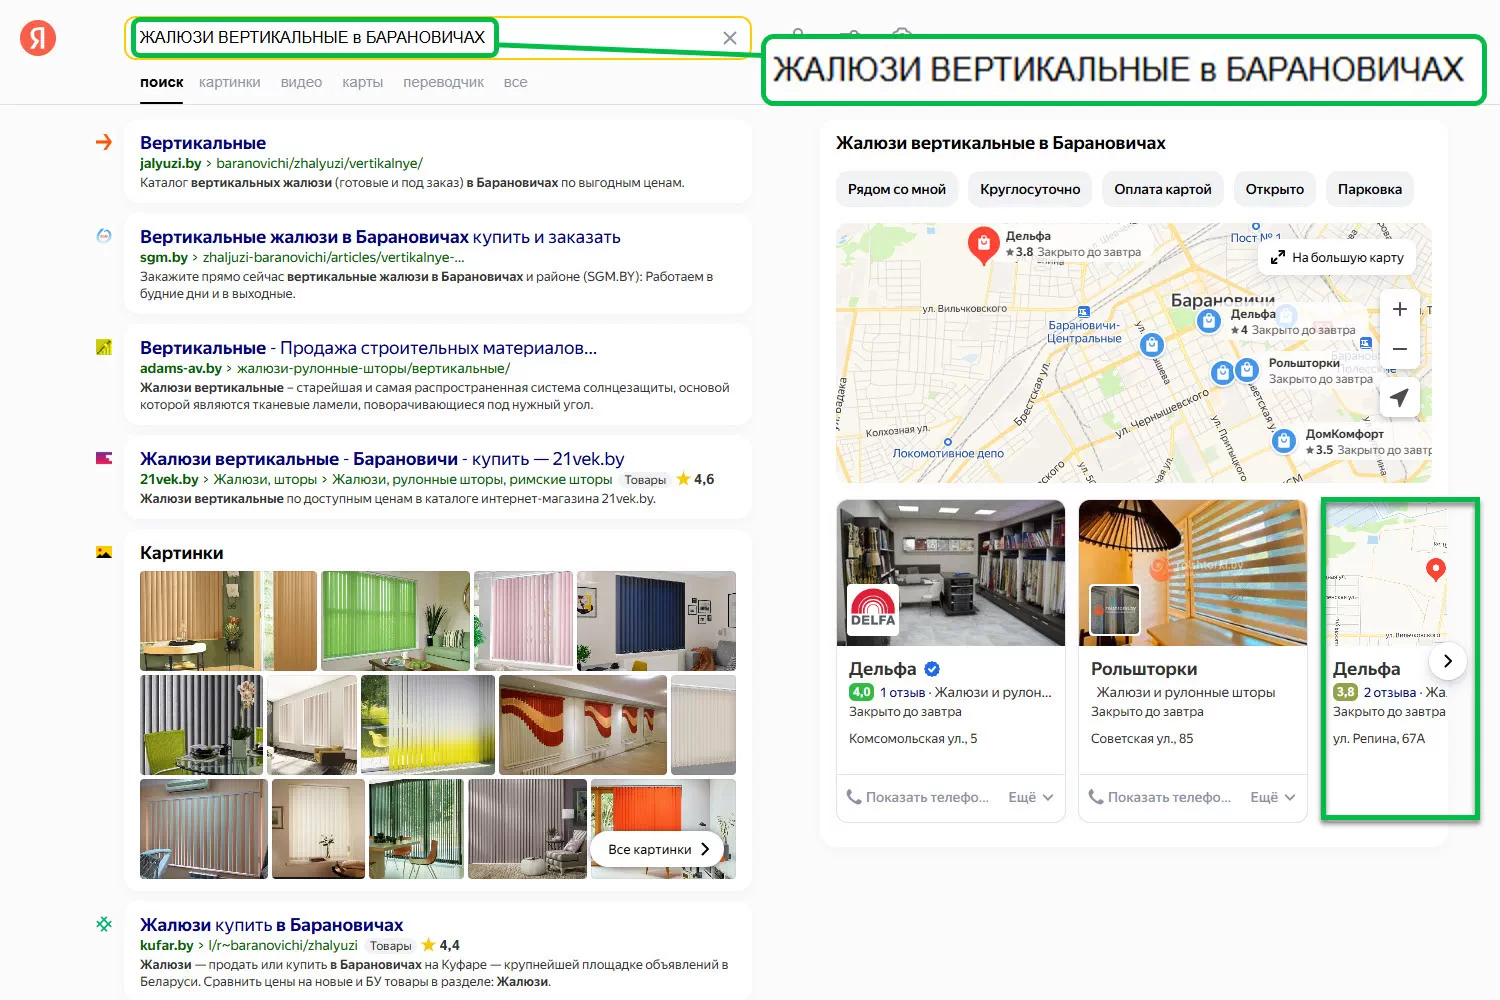This screenshot has height=1000, width=1500.
Task: Switch to the «карты» tab
Action: 362,82
